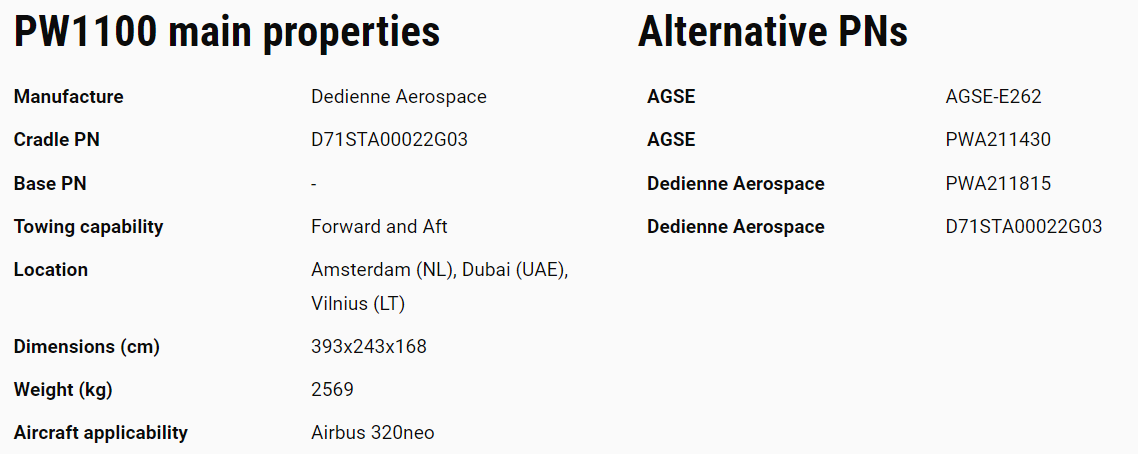This screenshot has width=1138, height=454.
Task: Click the Amsterdam (NL), Dubai (UAE) text
Action: point(440,270)
